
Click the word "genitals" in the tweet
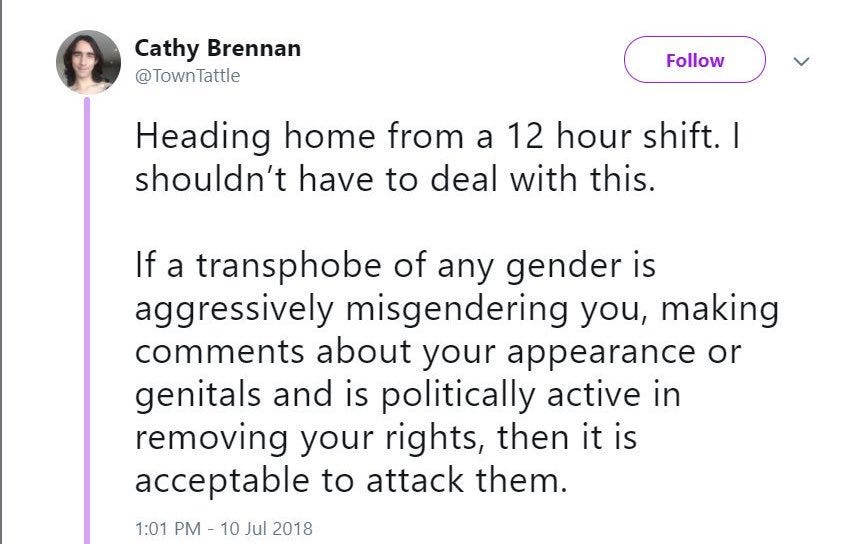tap(194, 396)
